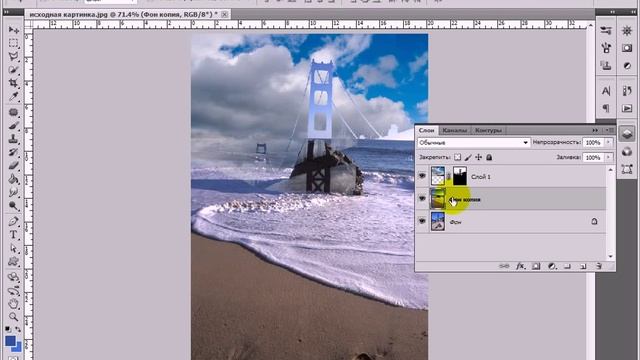This screenshot has height=360, width=640.
Task: Open the Paragraph panel icon
Action: [606, 108]
